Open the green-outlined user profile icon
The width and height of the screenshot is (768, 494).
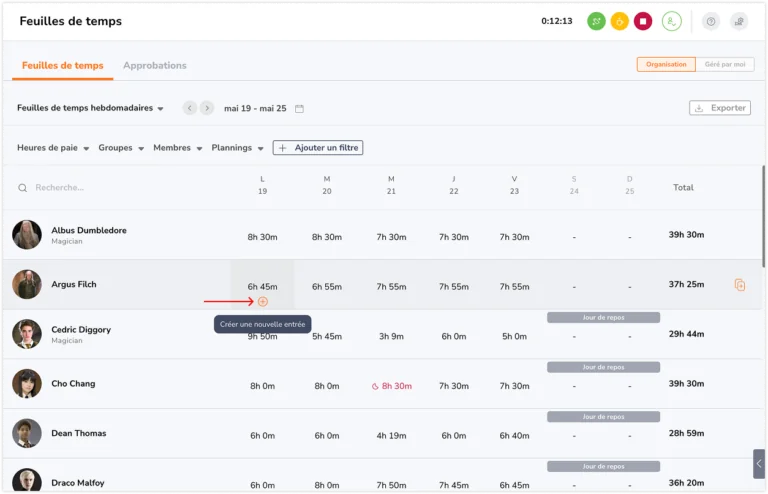672,21
